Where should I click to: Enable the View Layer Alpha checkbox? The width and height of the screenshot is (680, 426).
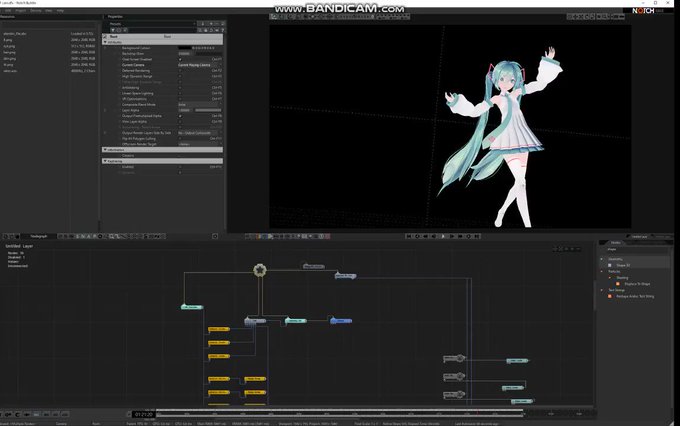[x=180, y=121]
